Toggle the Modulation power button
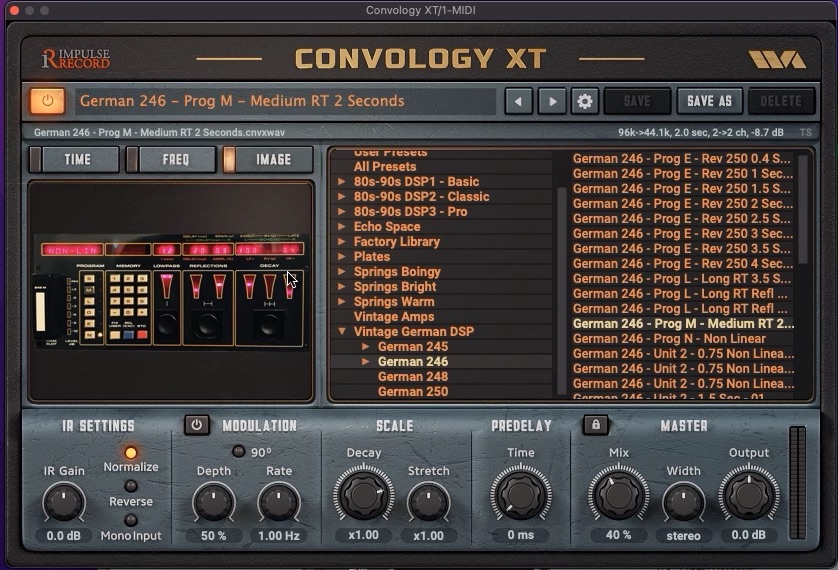The height and width of the screenshot is (570, 838). click(197, 425)
